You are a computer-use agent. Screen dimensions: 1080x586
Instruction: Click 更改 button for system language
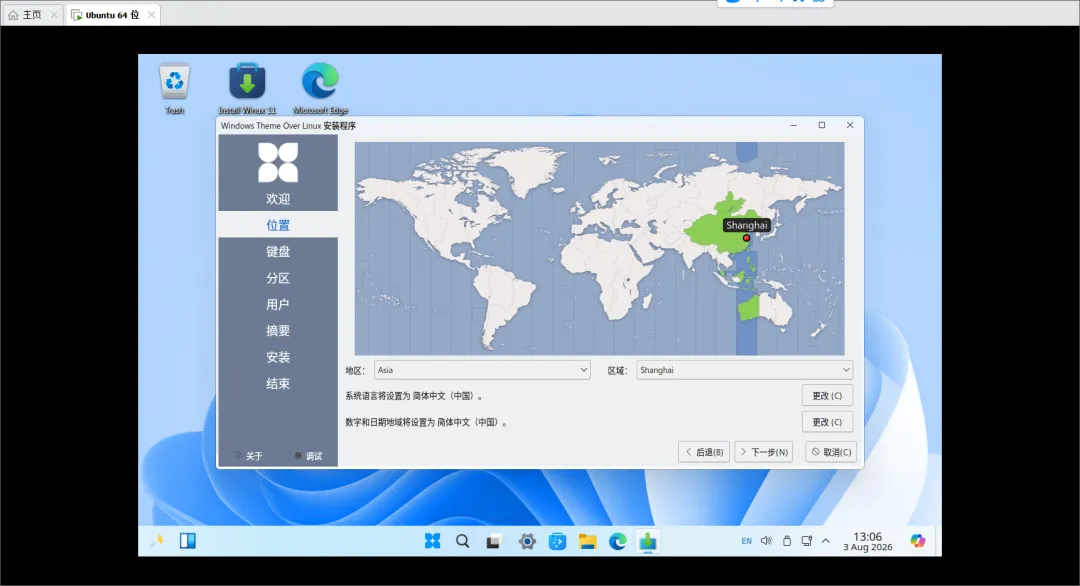point(827,396)
